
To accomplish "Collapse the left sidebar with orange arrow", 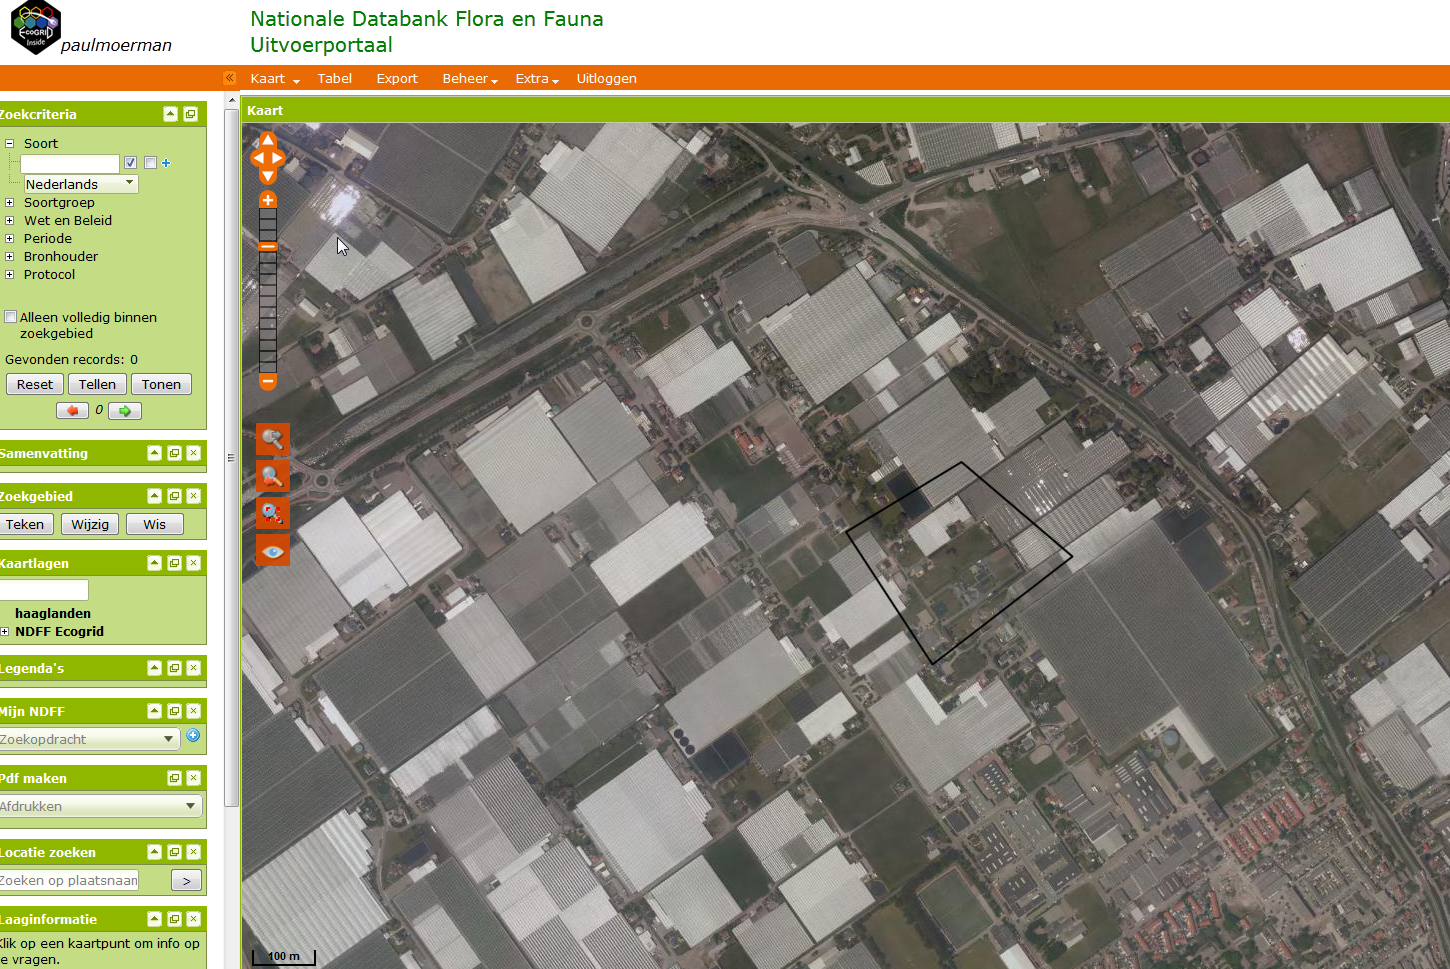I will tap(229, 78).
